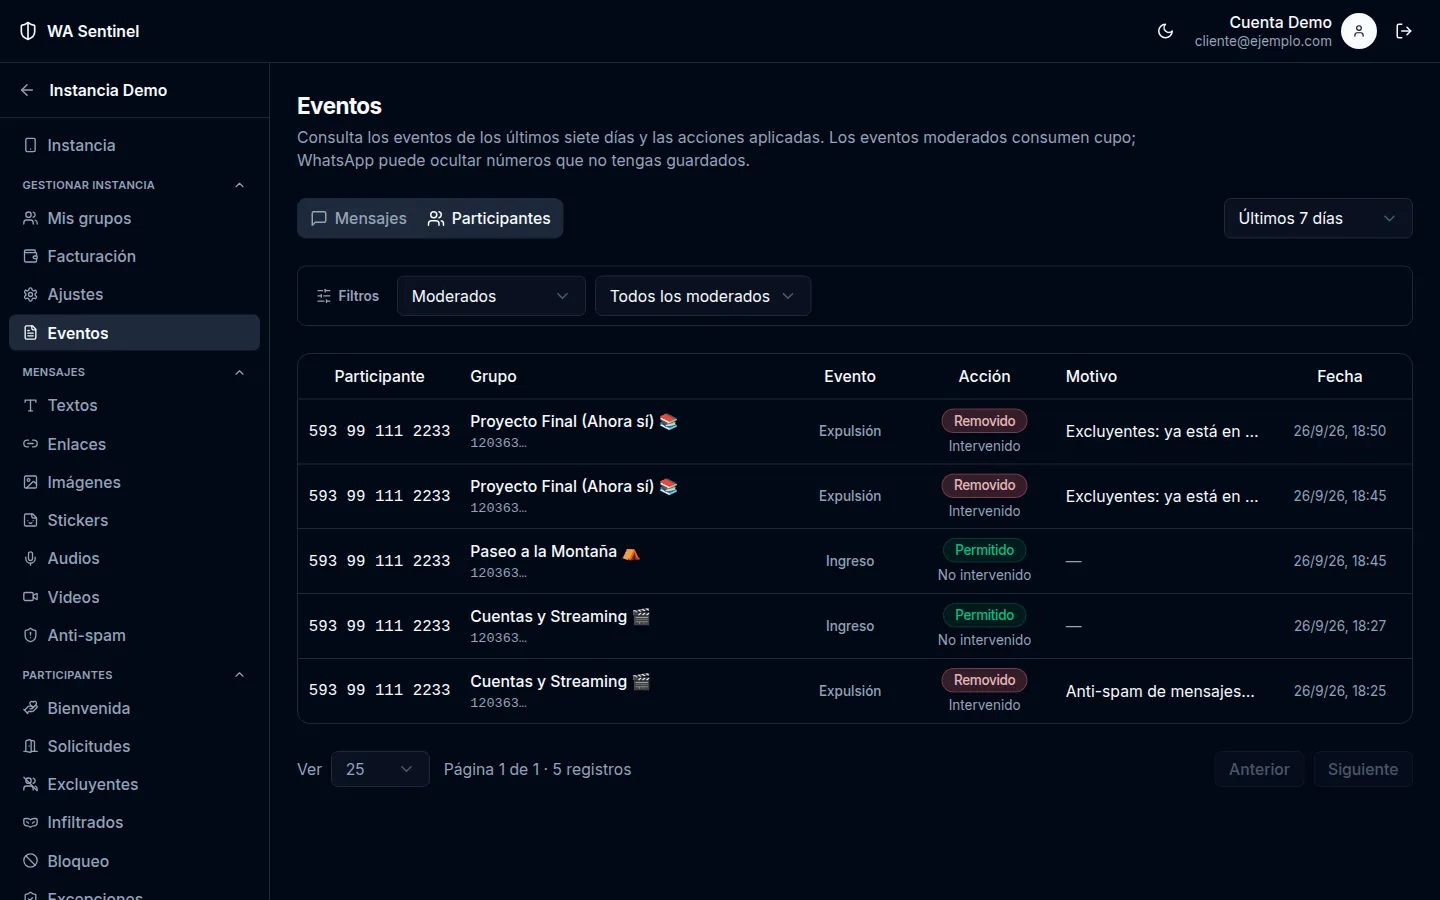Go back using the arrow beside Instancia Demo
Viewport: 1440px width, 900px height.
[27, 90]
